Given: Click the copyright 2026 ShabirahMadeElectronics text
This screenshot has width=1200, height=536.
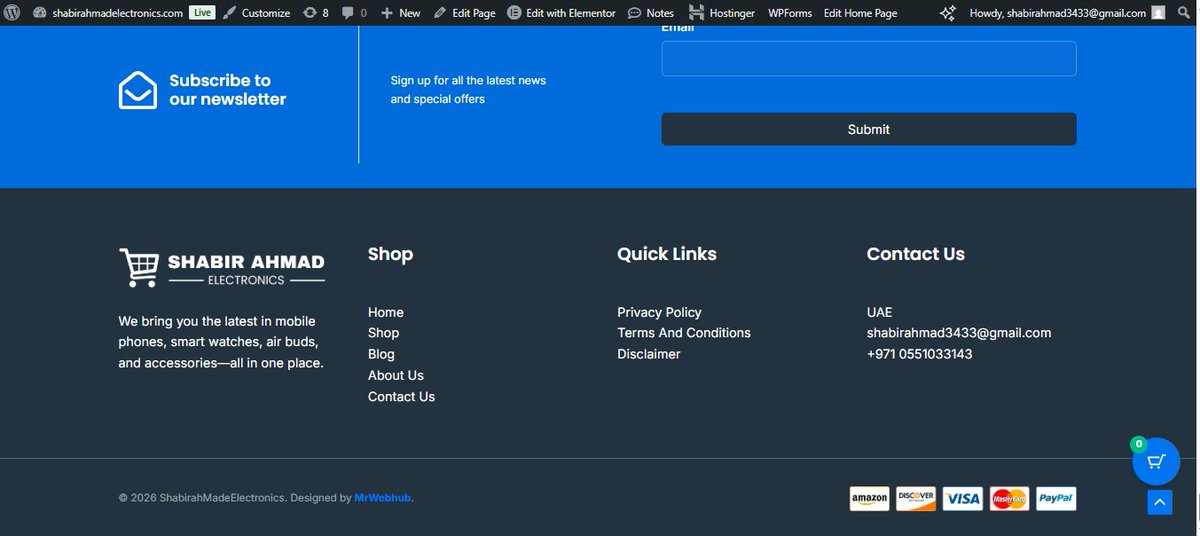Looking at the screenshot, I should (x=202, y=498).
